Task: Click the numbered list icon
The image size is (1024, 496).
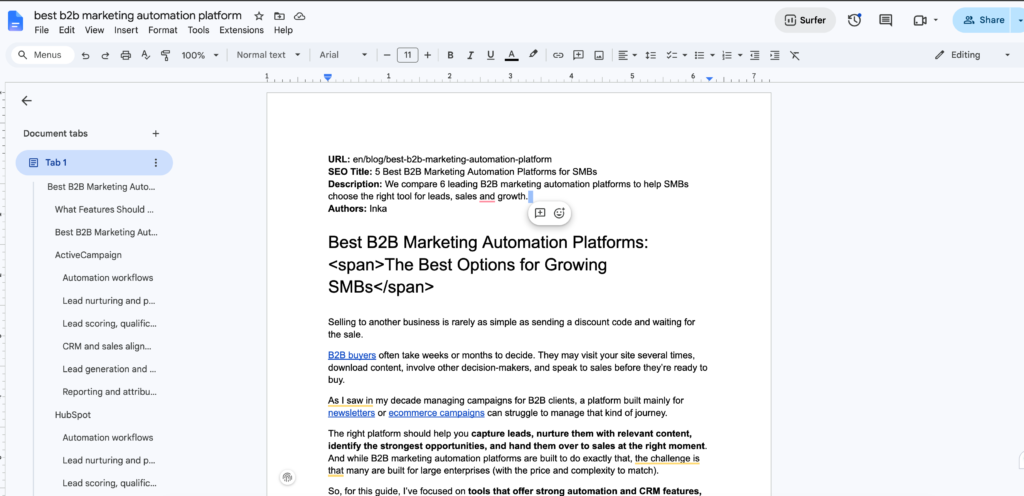Action: 727,55
